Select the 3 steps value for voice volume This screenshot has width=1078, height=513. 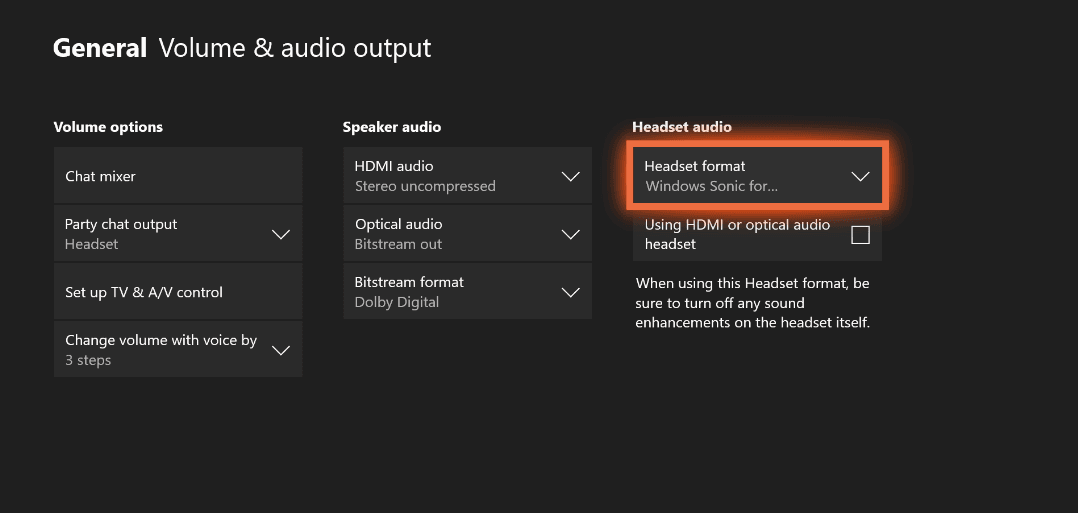point(88,361)
